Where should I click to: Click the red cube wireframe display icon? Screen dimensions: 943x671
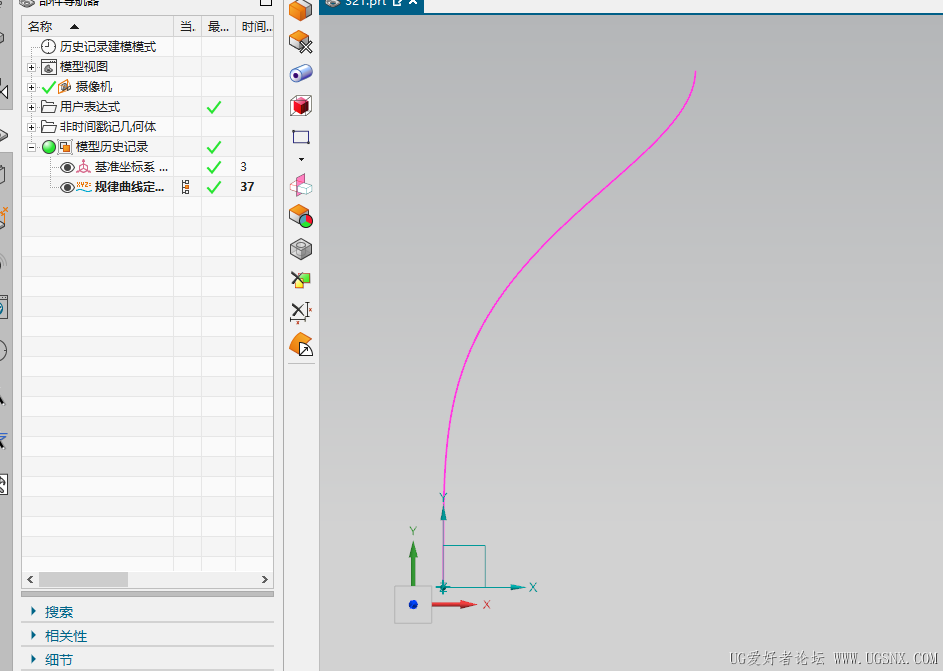(x=301, y=105)
